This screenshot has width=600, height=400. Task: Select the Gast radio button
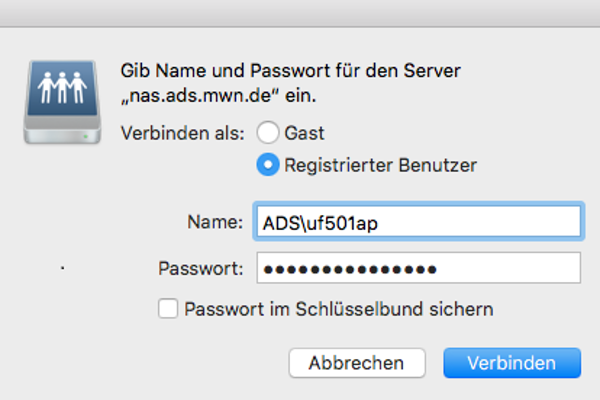tap(268, 132)
